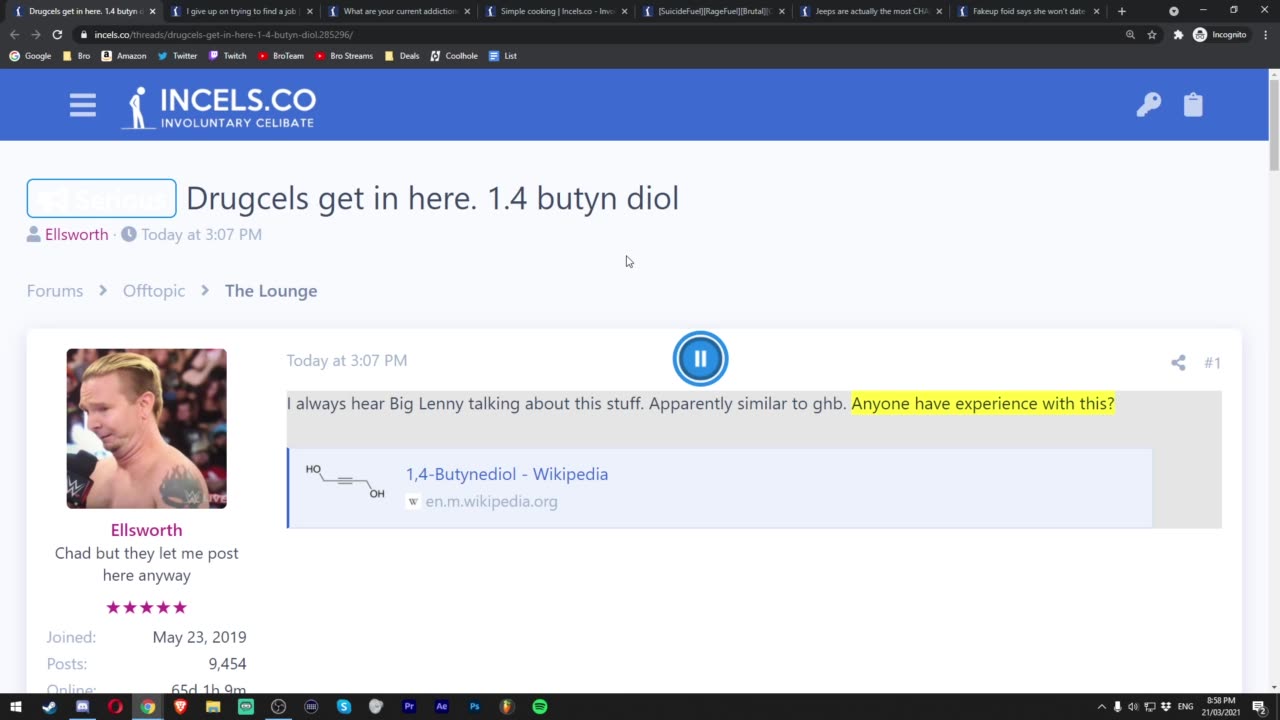Open Skype from the taskbar

(344, 706)
